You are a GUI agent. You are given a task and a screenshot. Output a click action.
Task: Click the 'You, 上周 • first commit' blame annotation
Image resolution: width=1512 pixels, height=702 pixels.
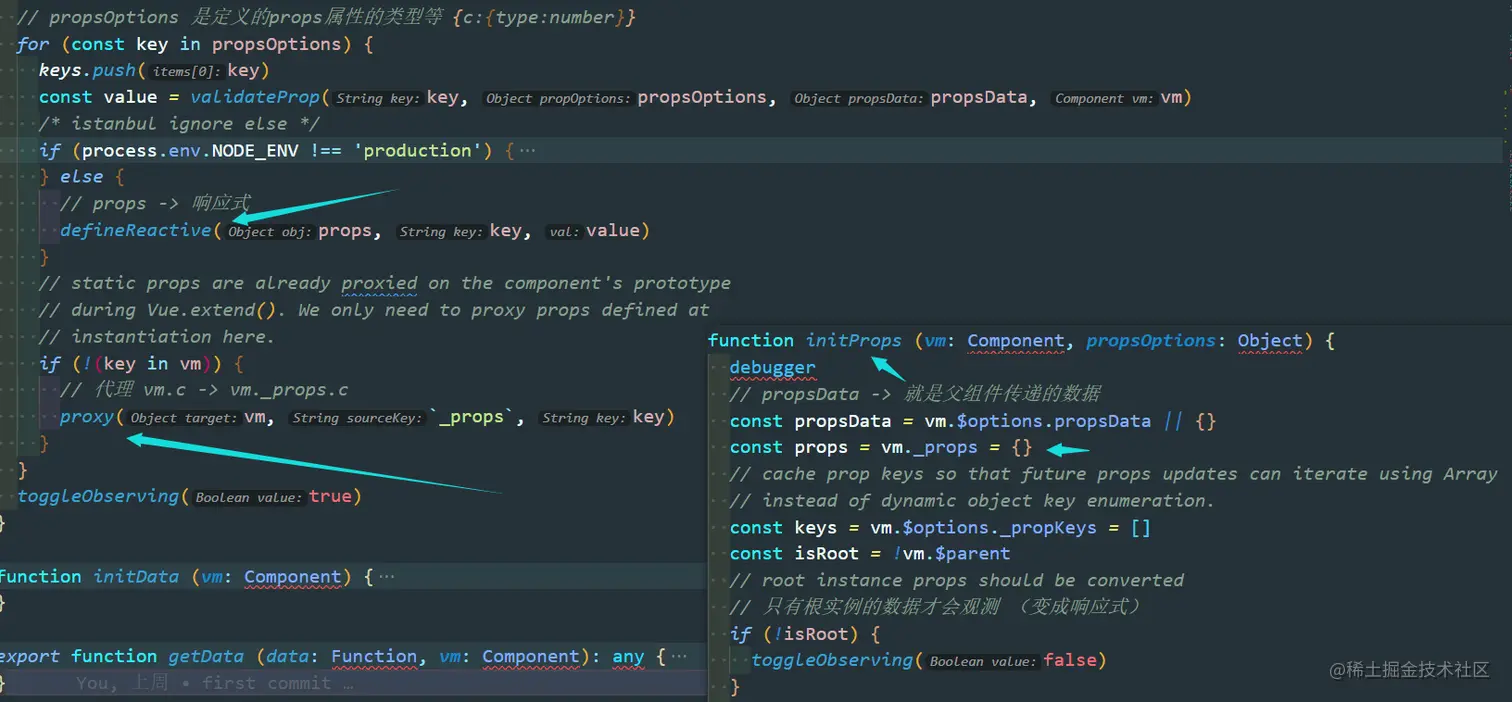tap(214, 684)
